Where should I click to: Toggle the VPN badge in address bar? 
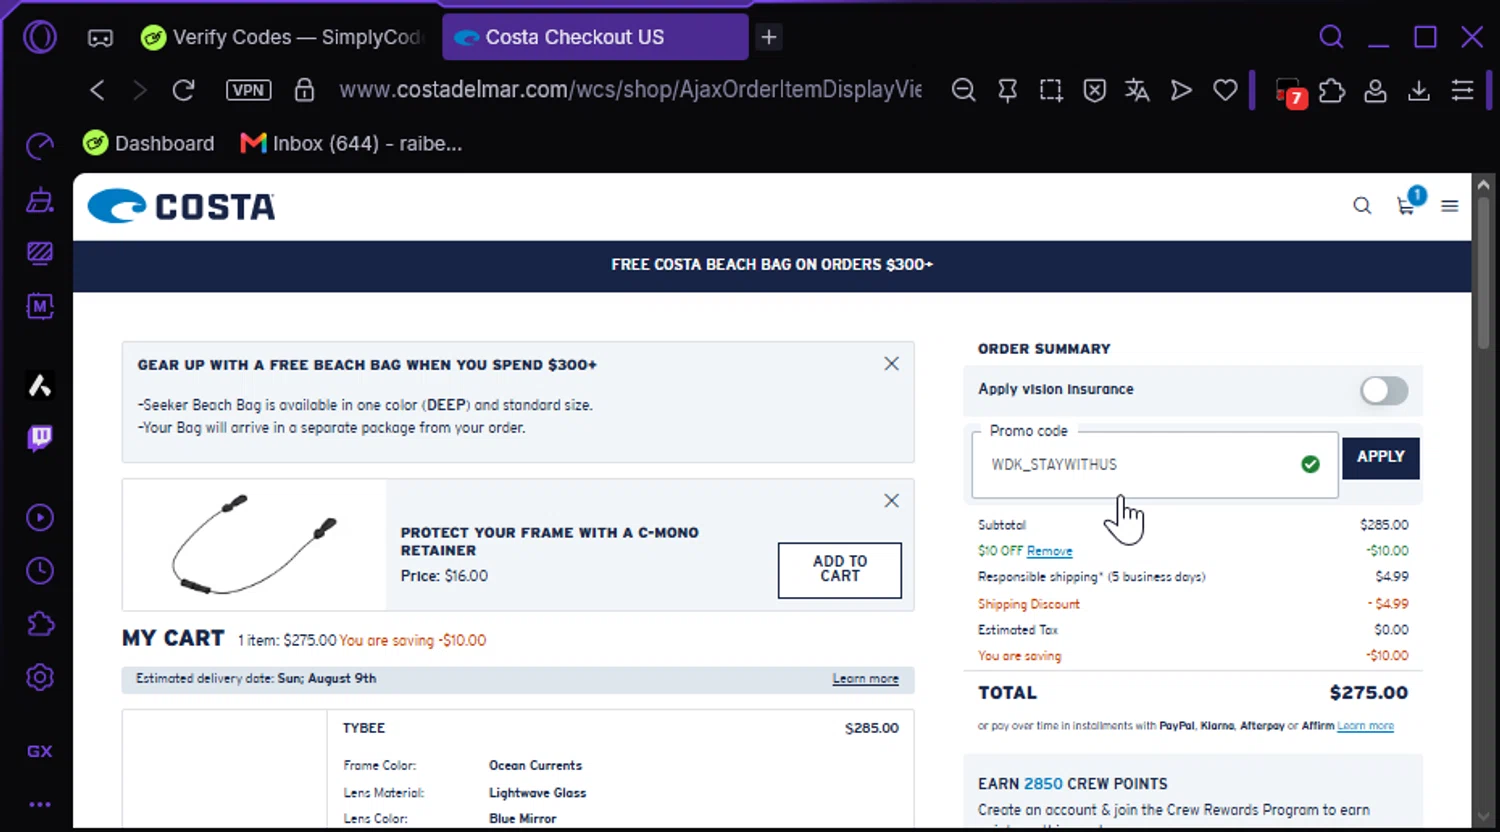pos(248,90)
